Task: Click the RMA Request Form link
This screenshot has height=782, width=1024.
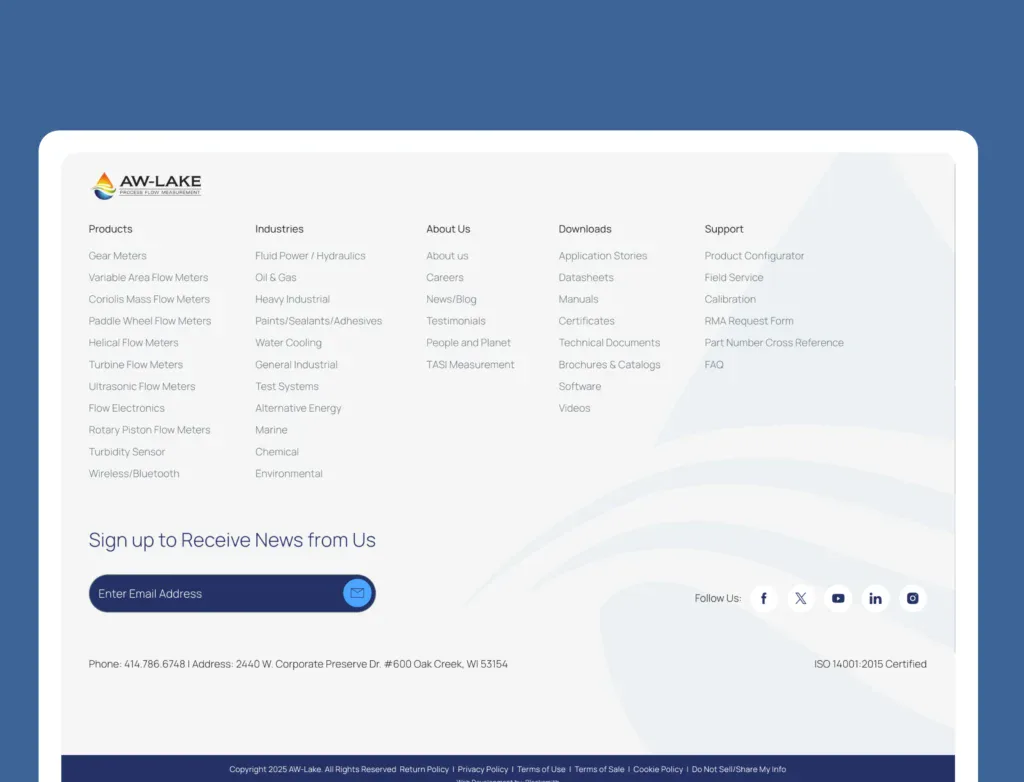Action: 749,321
